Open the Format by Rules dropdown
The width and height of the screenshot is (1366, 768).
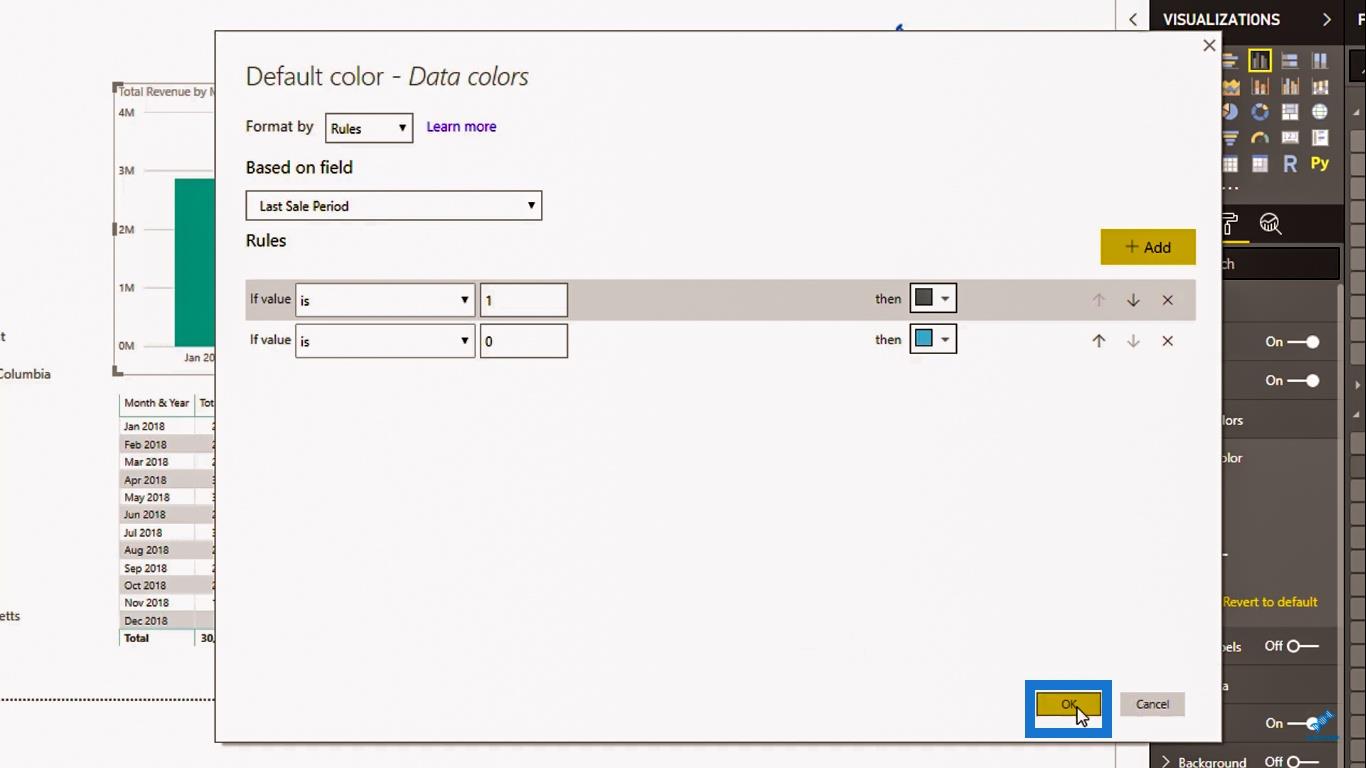(x=369, y=128)
